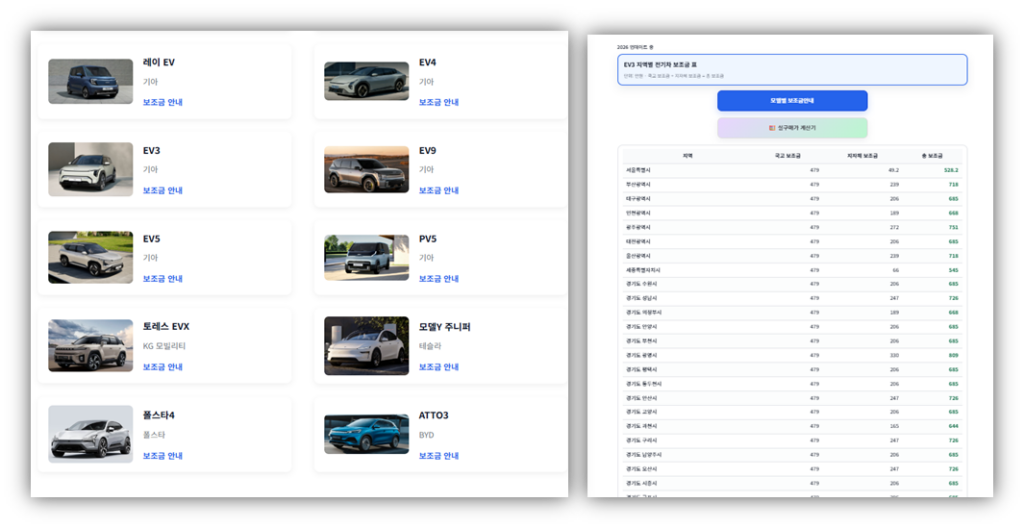1024x528 pixels.
Task: Select the 인천광역시 row label
Action: tap(639, 214)
